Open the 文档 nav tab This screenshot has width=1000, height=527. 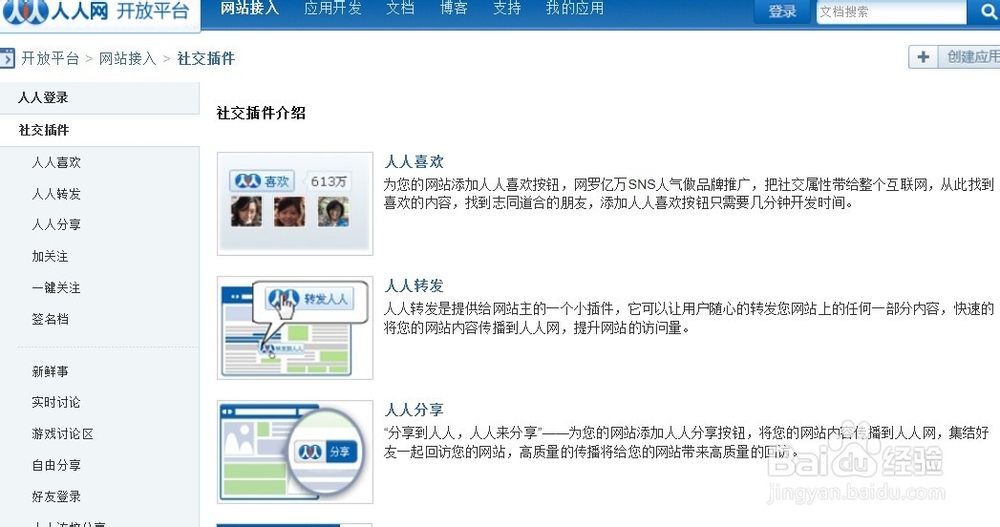tap(401, 9)
